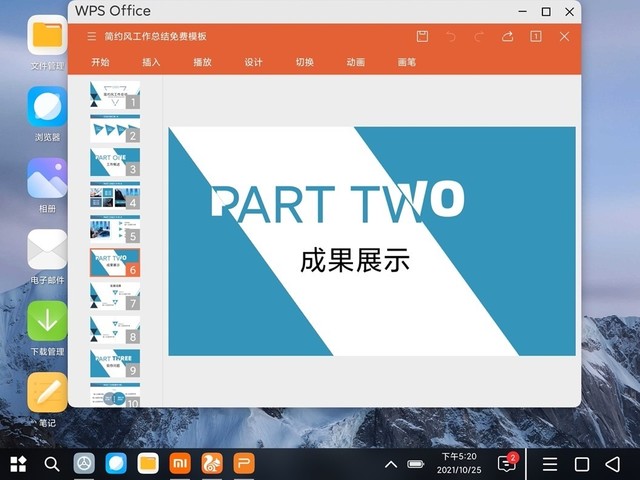Open the 动画 tab
The width and height of the screenshot is (640, 480).
(356, 62)
